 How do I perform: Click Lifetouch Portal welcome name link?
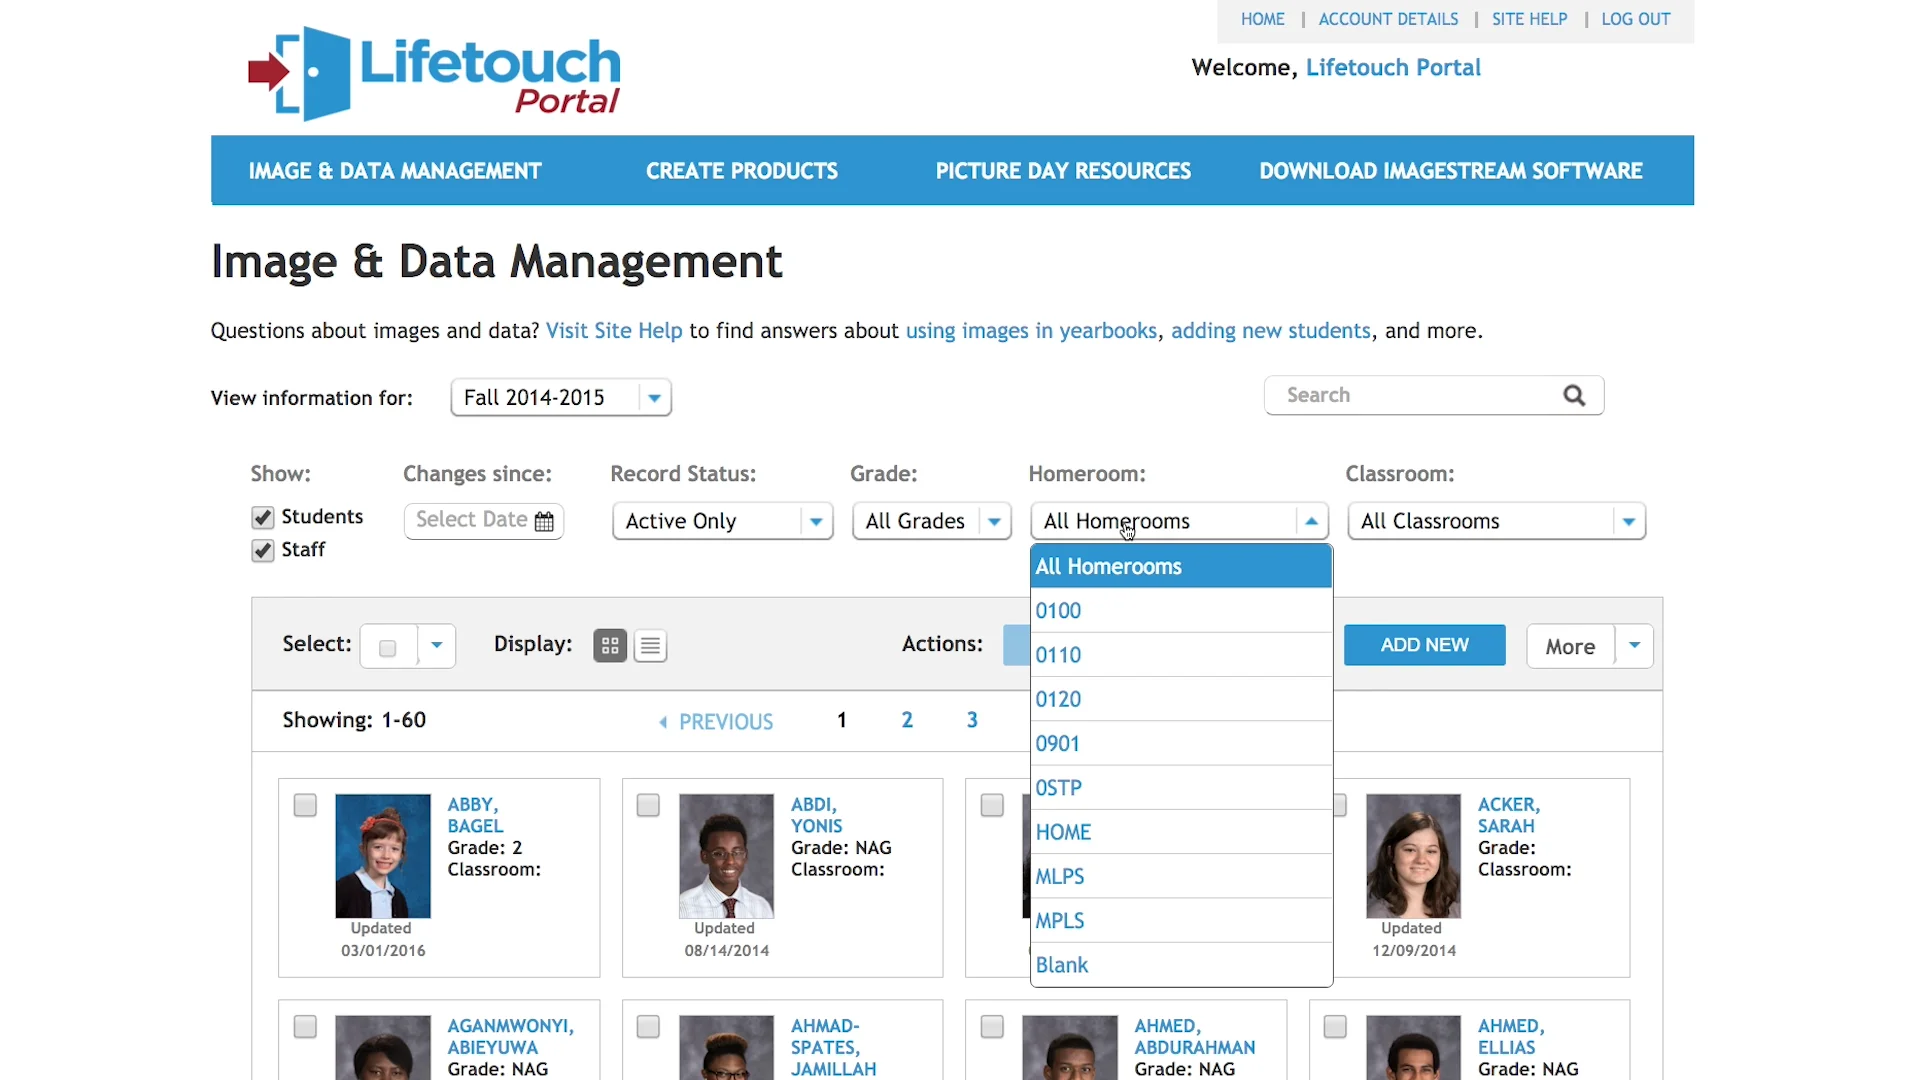[x=1393, y=67]
